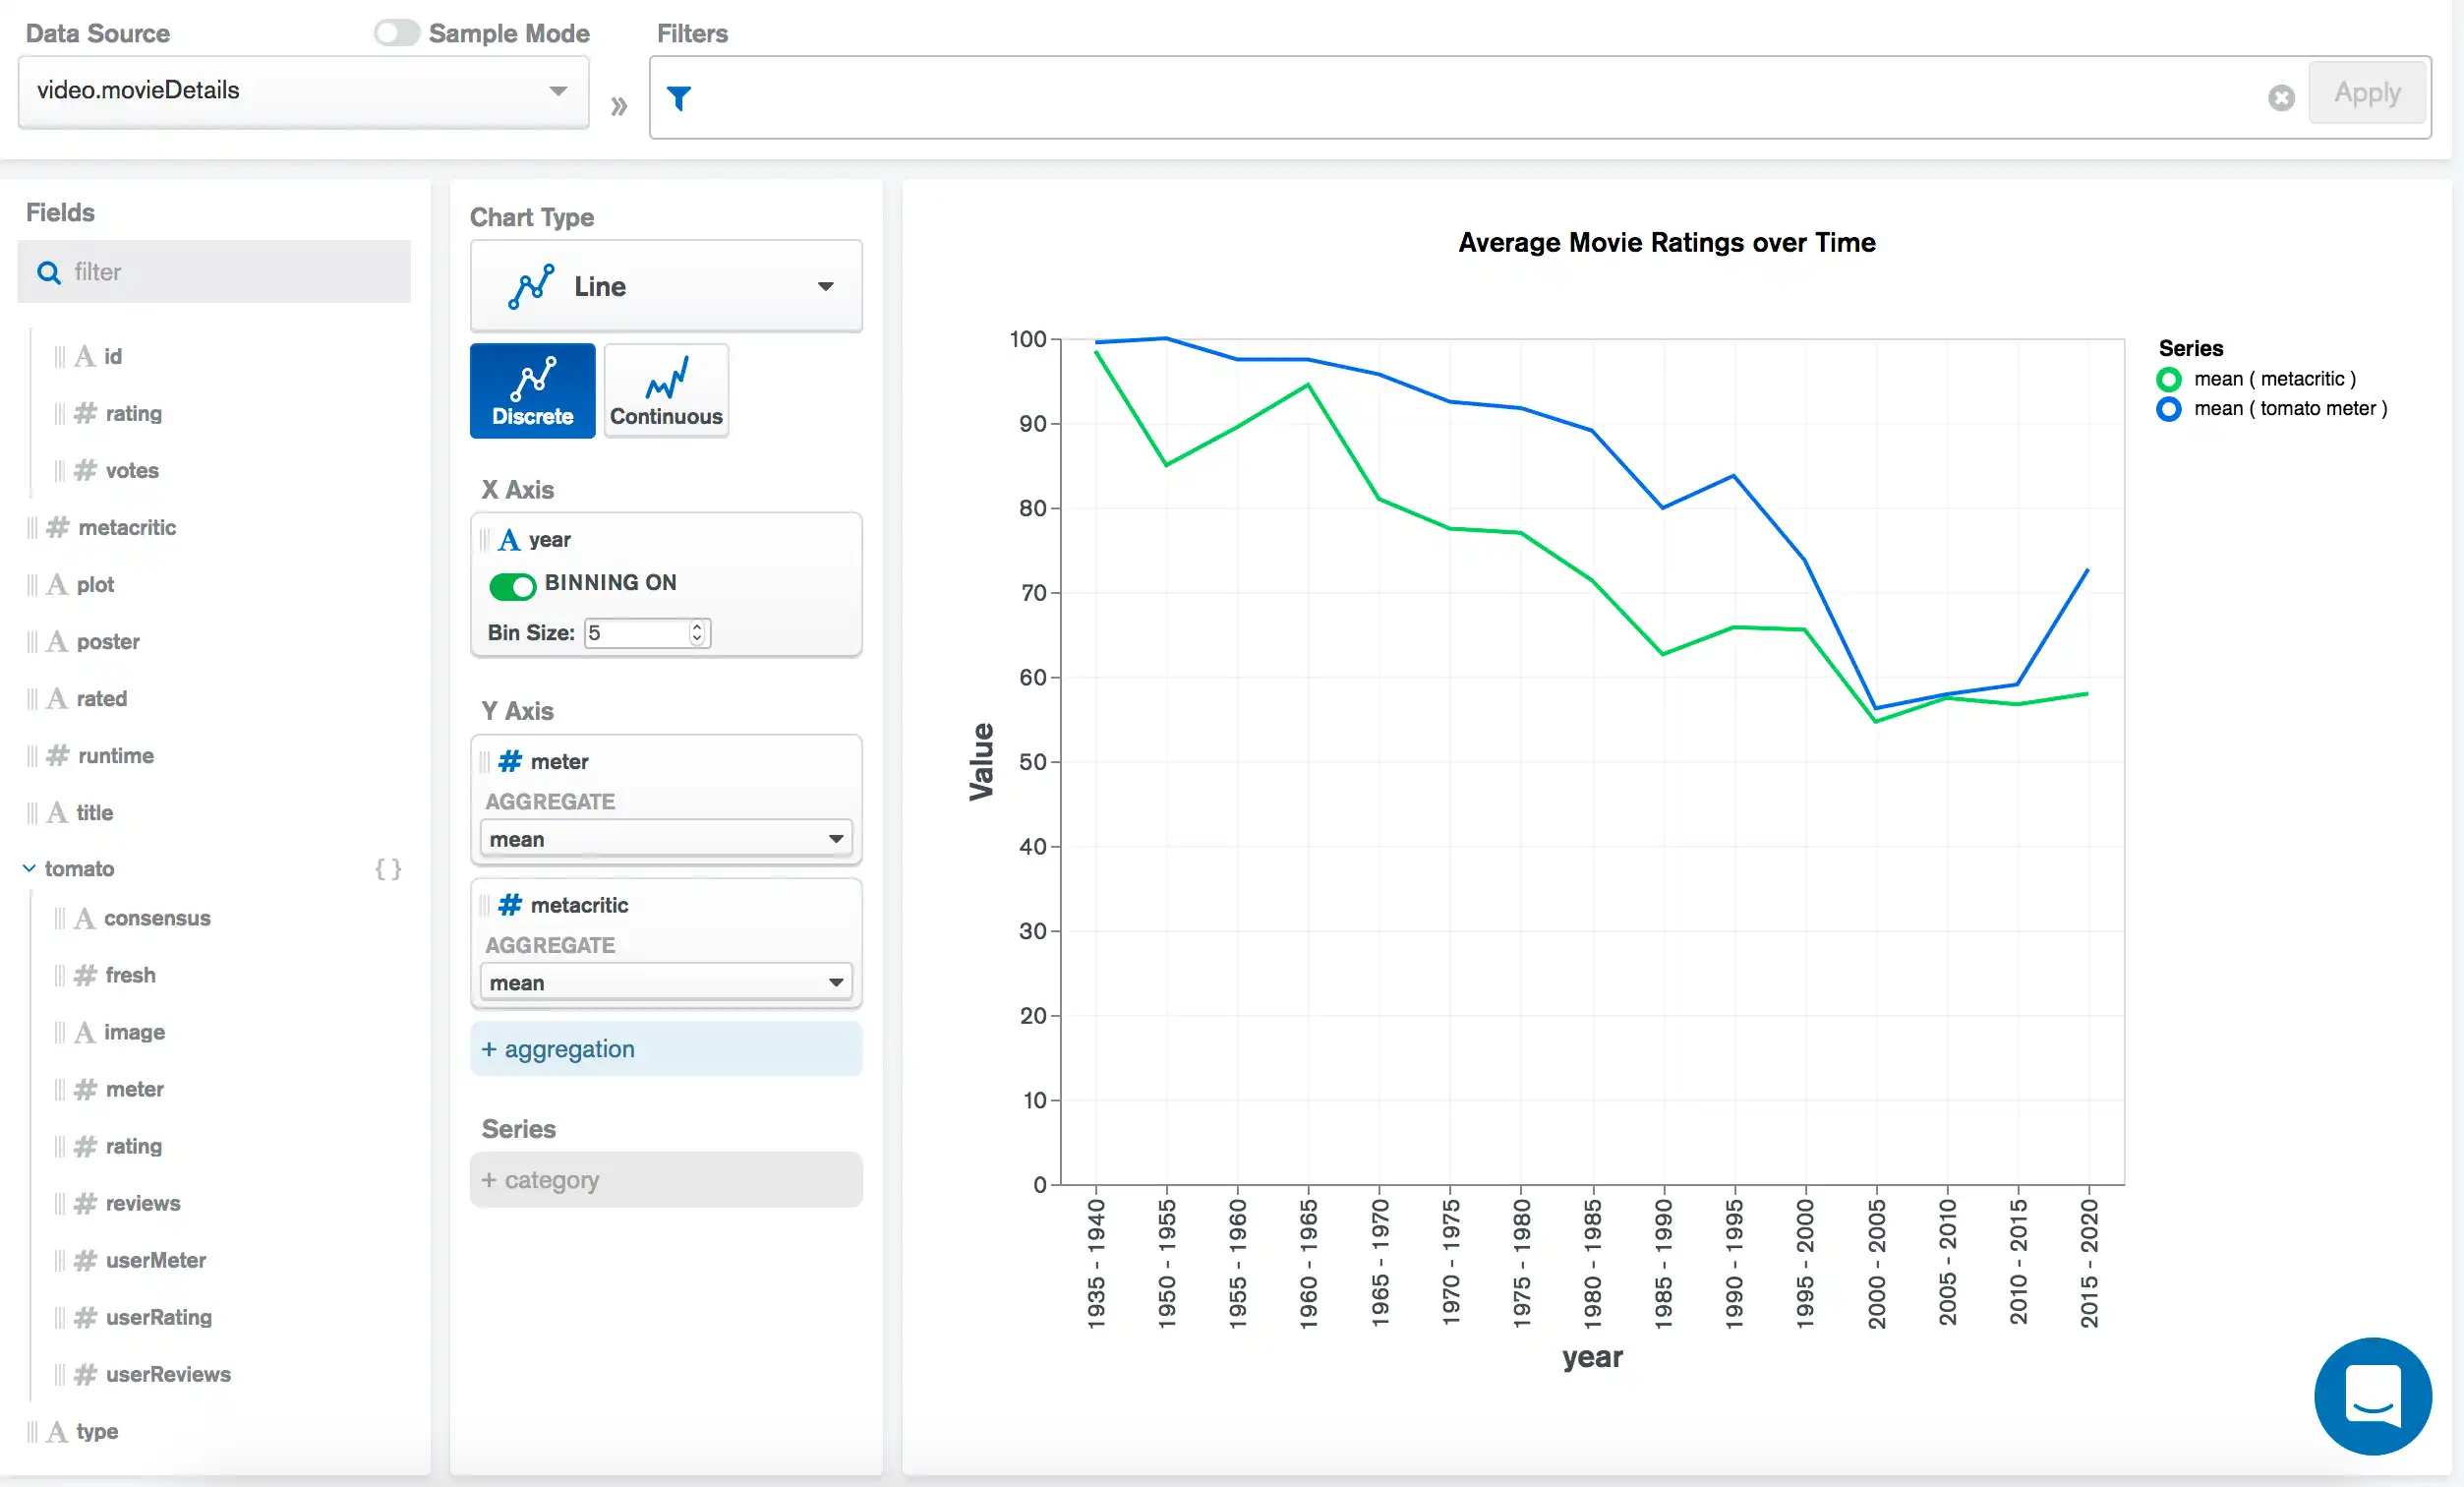Click the hash icon of the metacritic field
The width and height of the screenshot is (2464, 1487).
(x=58, y=527)
